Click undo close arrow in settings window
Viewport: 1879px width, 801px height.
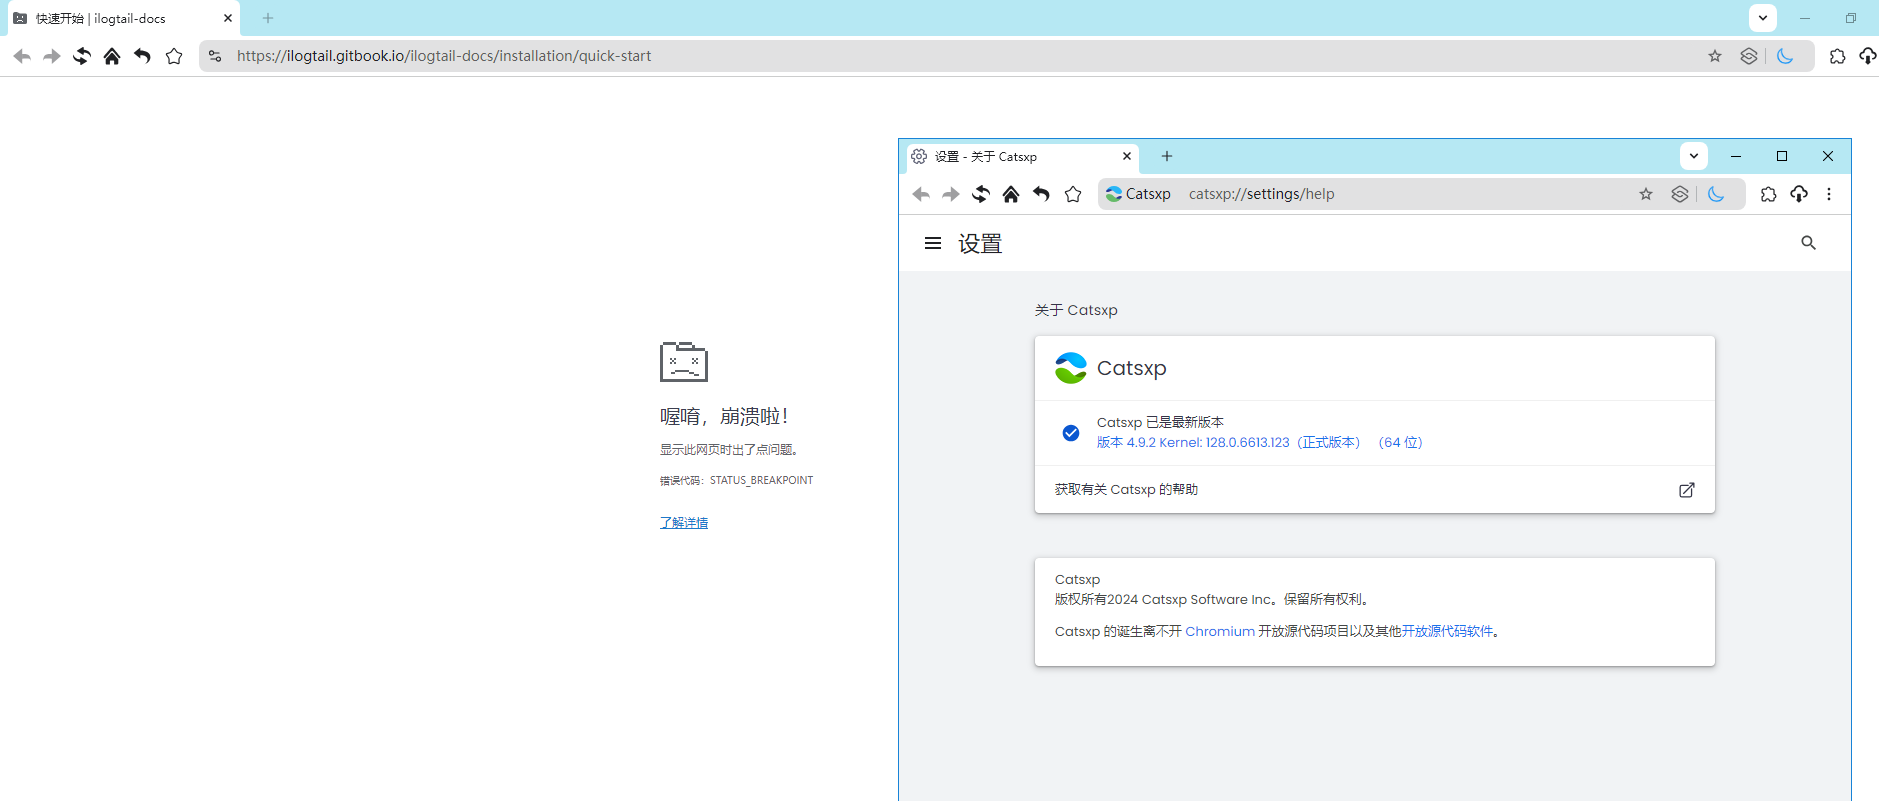(x=1041, y=194)
